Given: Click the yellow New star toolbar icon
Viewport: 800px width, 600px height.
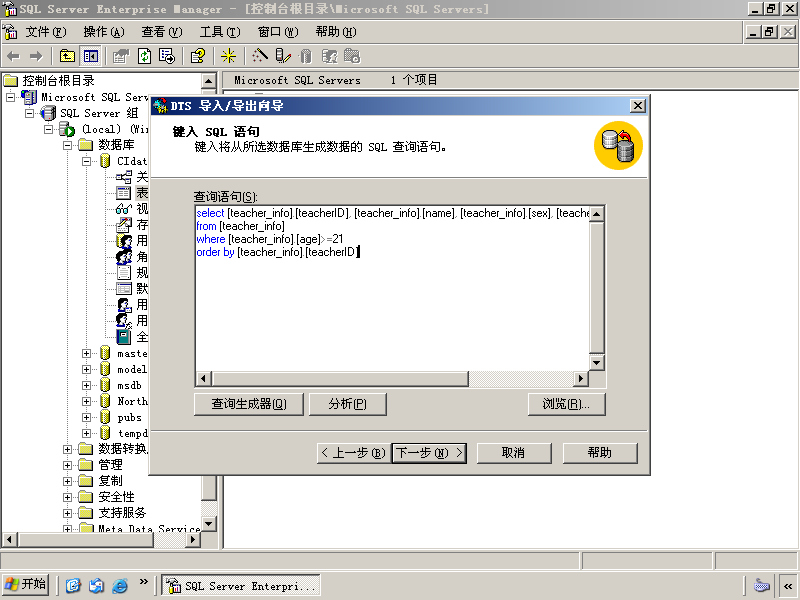Looking at the screenshot, I should coord(228,56).
